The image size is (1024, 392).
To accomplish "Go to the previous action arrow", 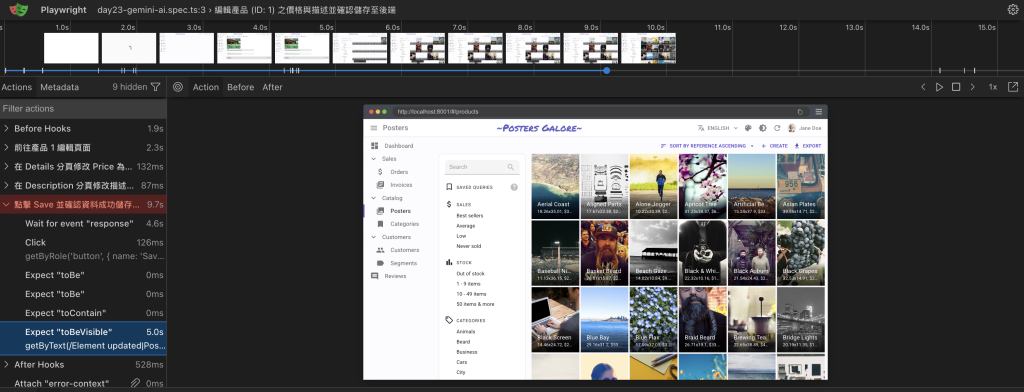I will (x=923, y=87).
